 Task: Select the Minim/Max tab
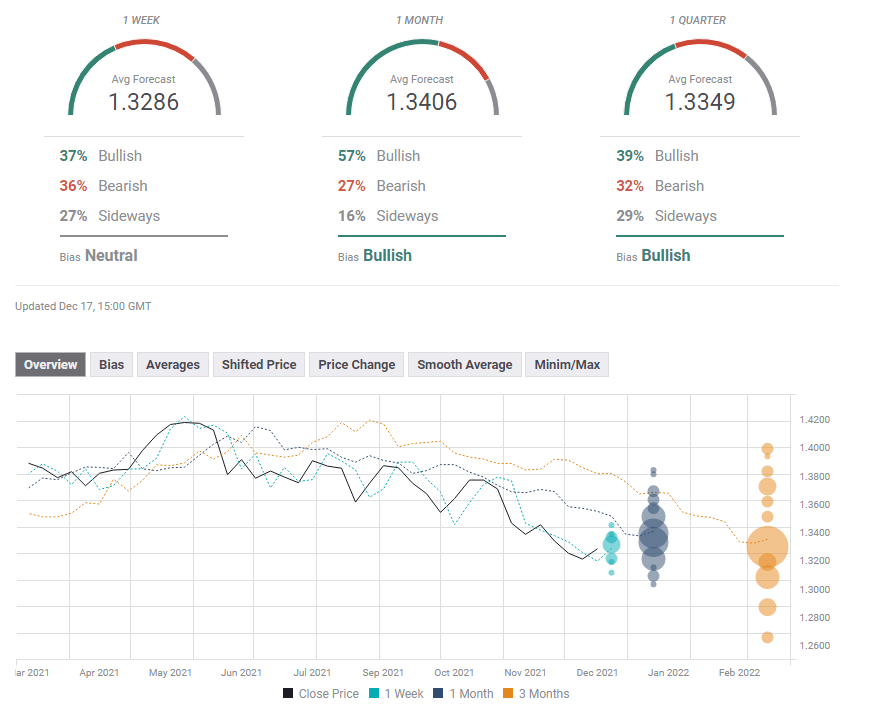(567, 365)
